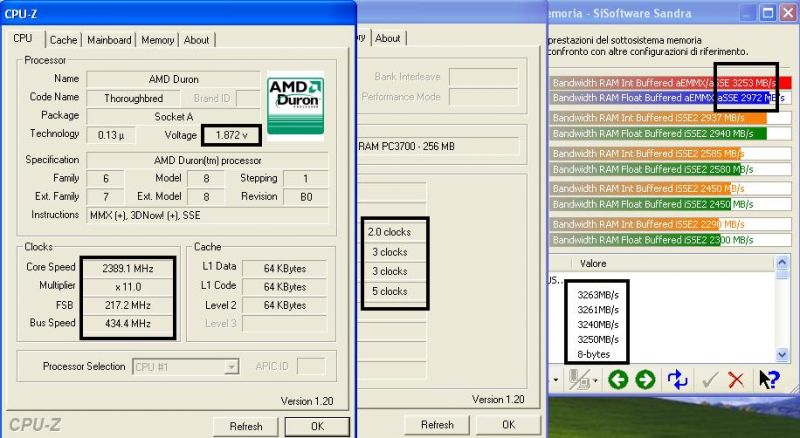Select the Technology value 0.13 µ

111,135
